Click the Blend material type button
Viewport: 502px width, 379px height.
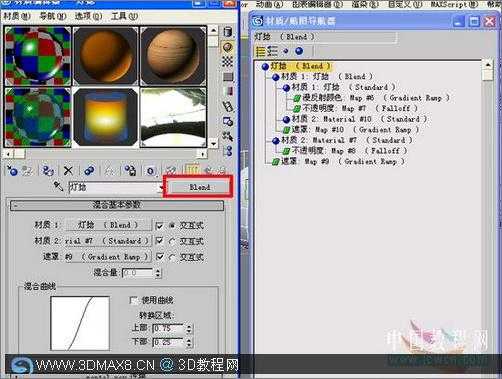point(199,187)
